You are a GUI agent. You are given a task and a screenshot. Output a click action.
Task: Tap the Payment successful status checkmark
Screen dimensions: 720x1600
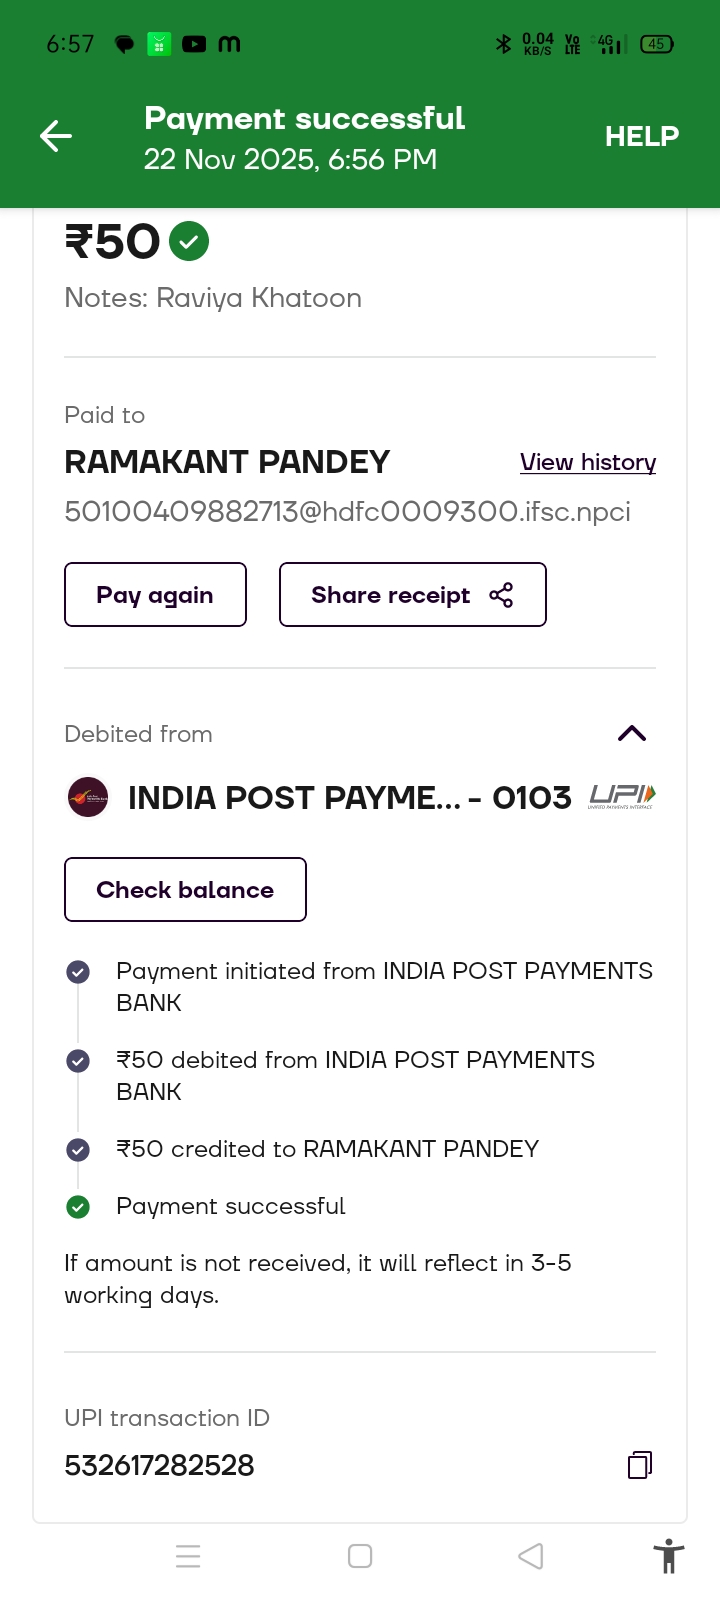point(78,1207)
